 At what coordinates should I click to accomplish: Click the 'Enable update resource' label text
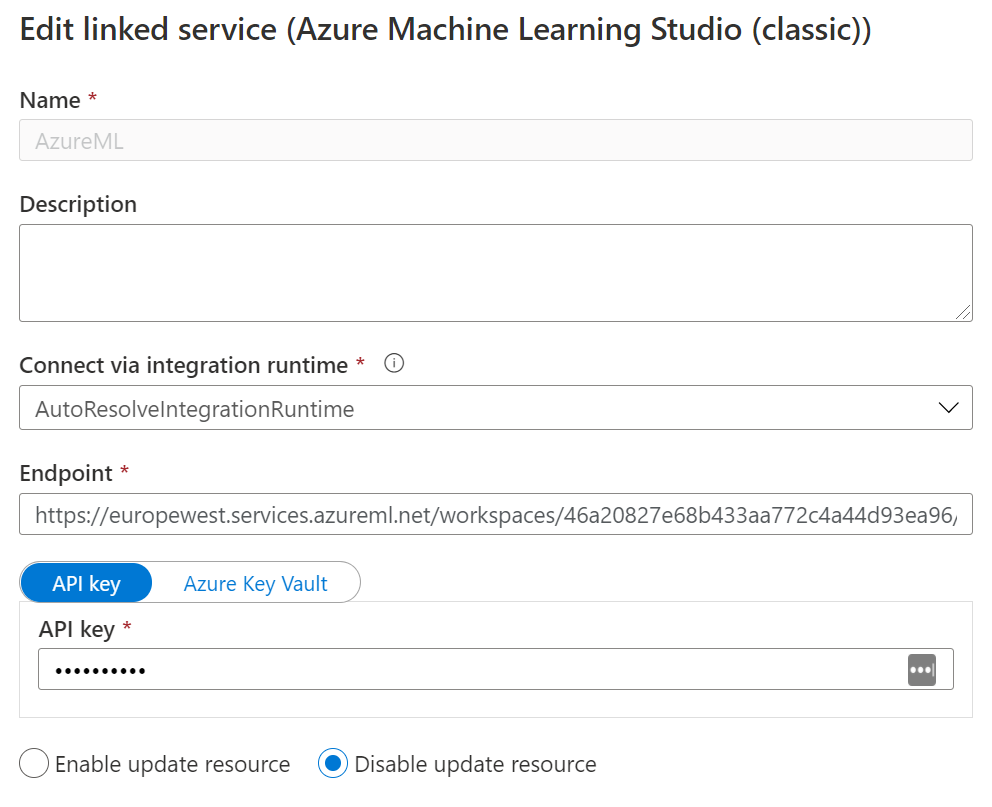(172, 765)
